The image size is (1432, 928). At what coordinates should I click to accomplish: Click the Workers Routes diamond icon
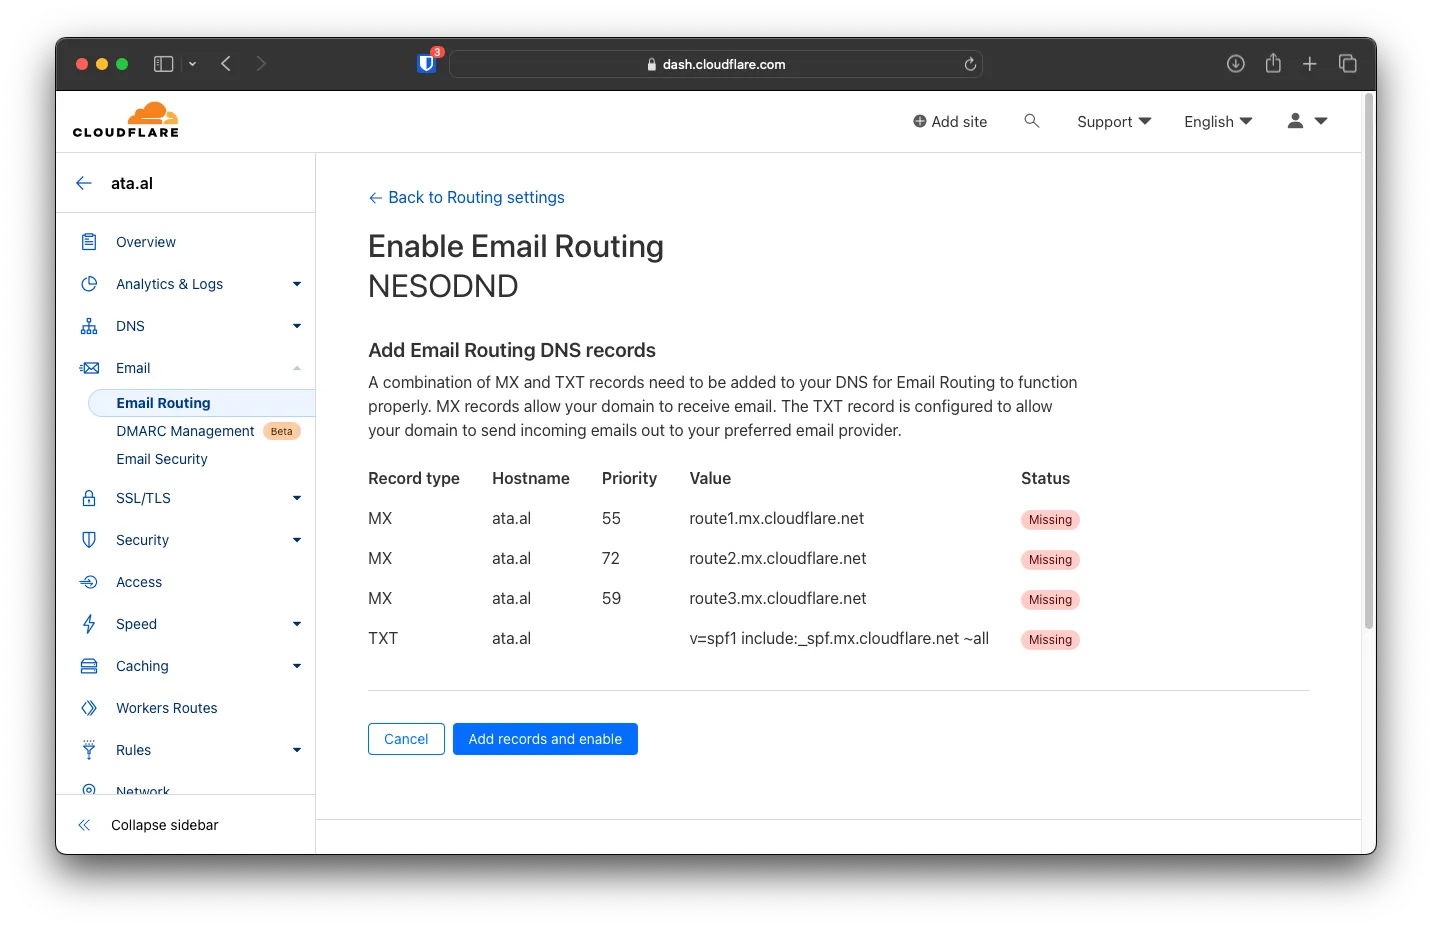89,708
